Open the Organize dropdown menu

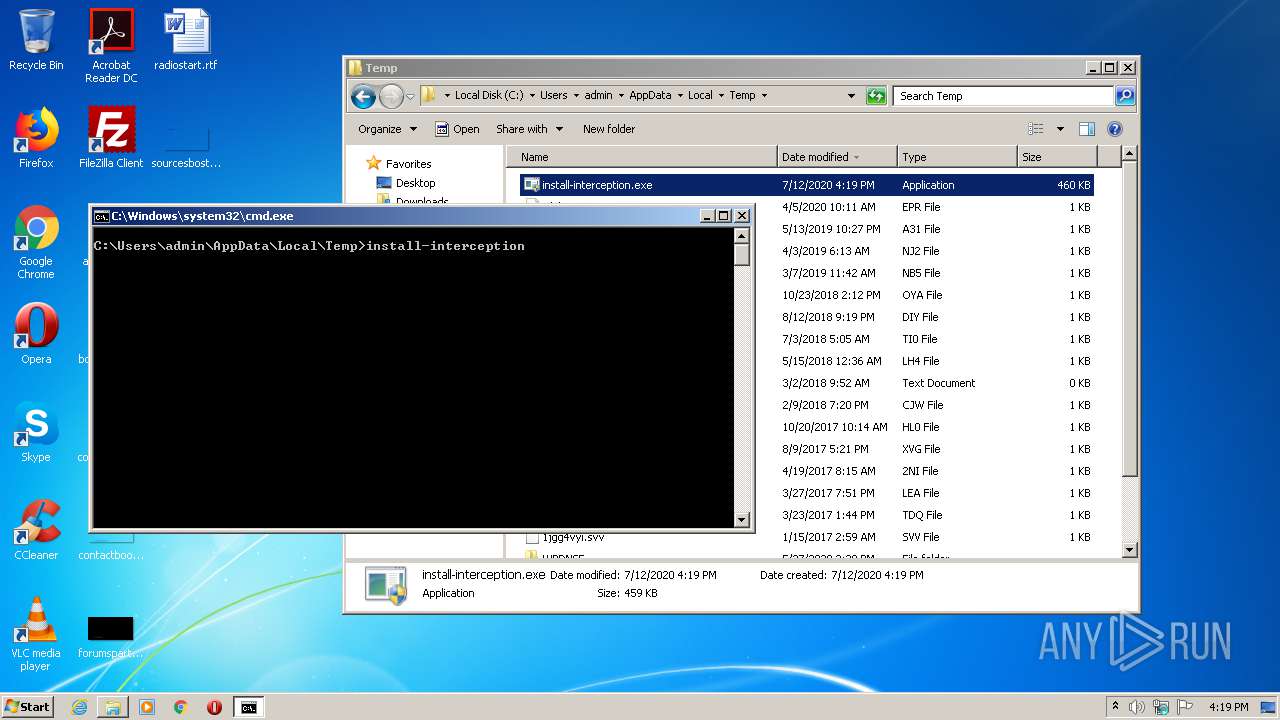pyautogui.click(x=388, y=129)
